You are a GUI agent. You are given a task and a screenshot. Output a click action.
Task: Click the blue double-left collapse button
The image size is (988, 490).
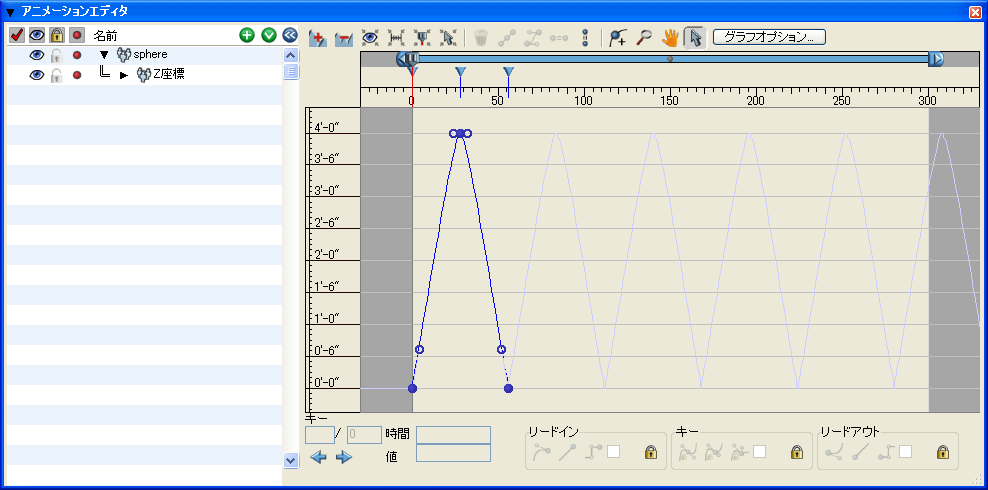click(290, 35)
